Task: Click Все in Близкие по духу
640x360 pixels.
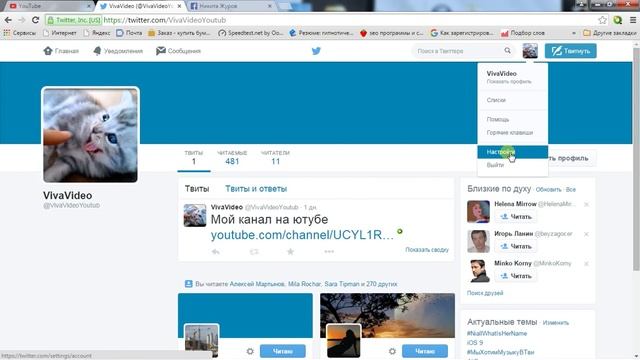Action: (571, 190)
